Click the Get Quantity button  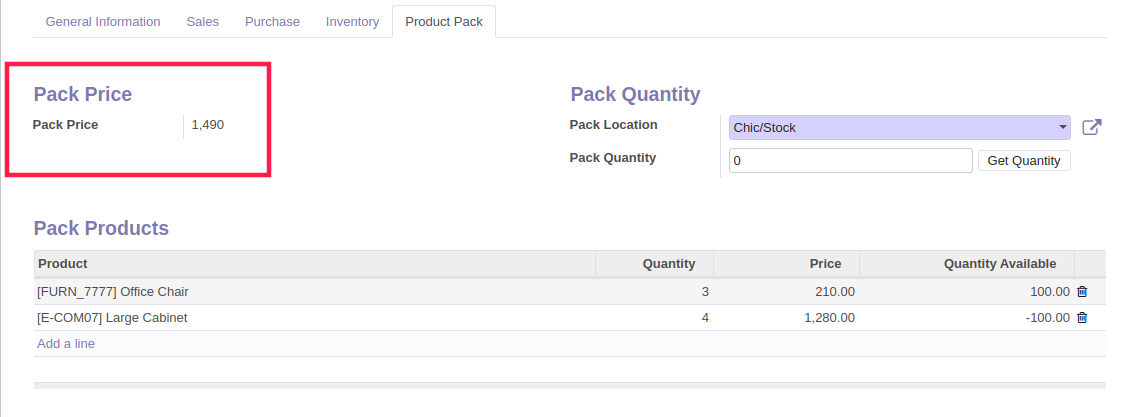click(x=1024, y=161)
